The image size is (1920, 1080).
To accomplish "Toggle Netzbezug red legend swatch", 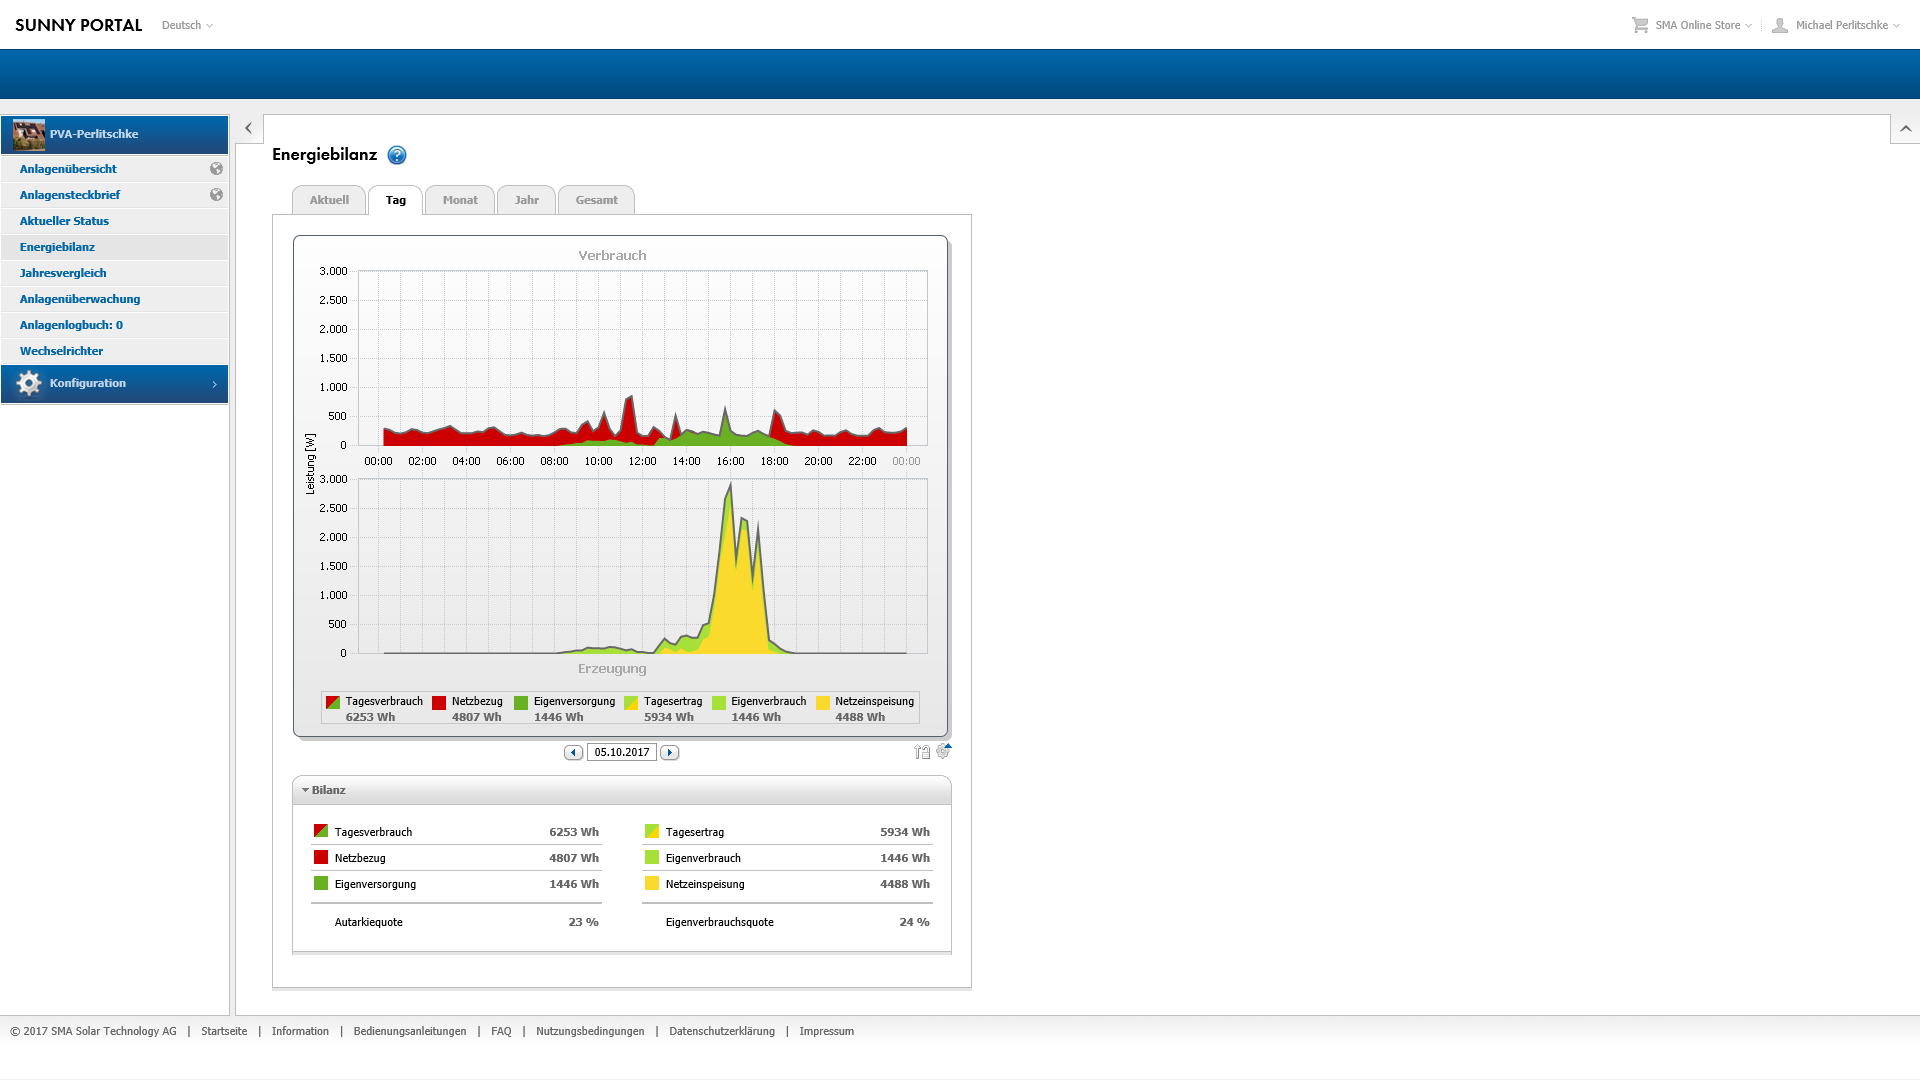I will (439, 703).
